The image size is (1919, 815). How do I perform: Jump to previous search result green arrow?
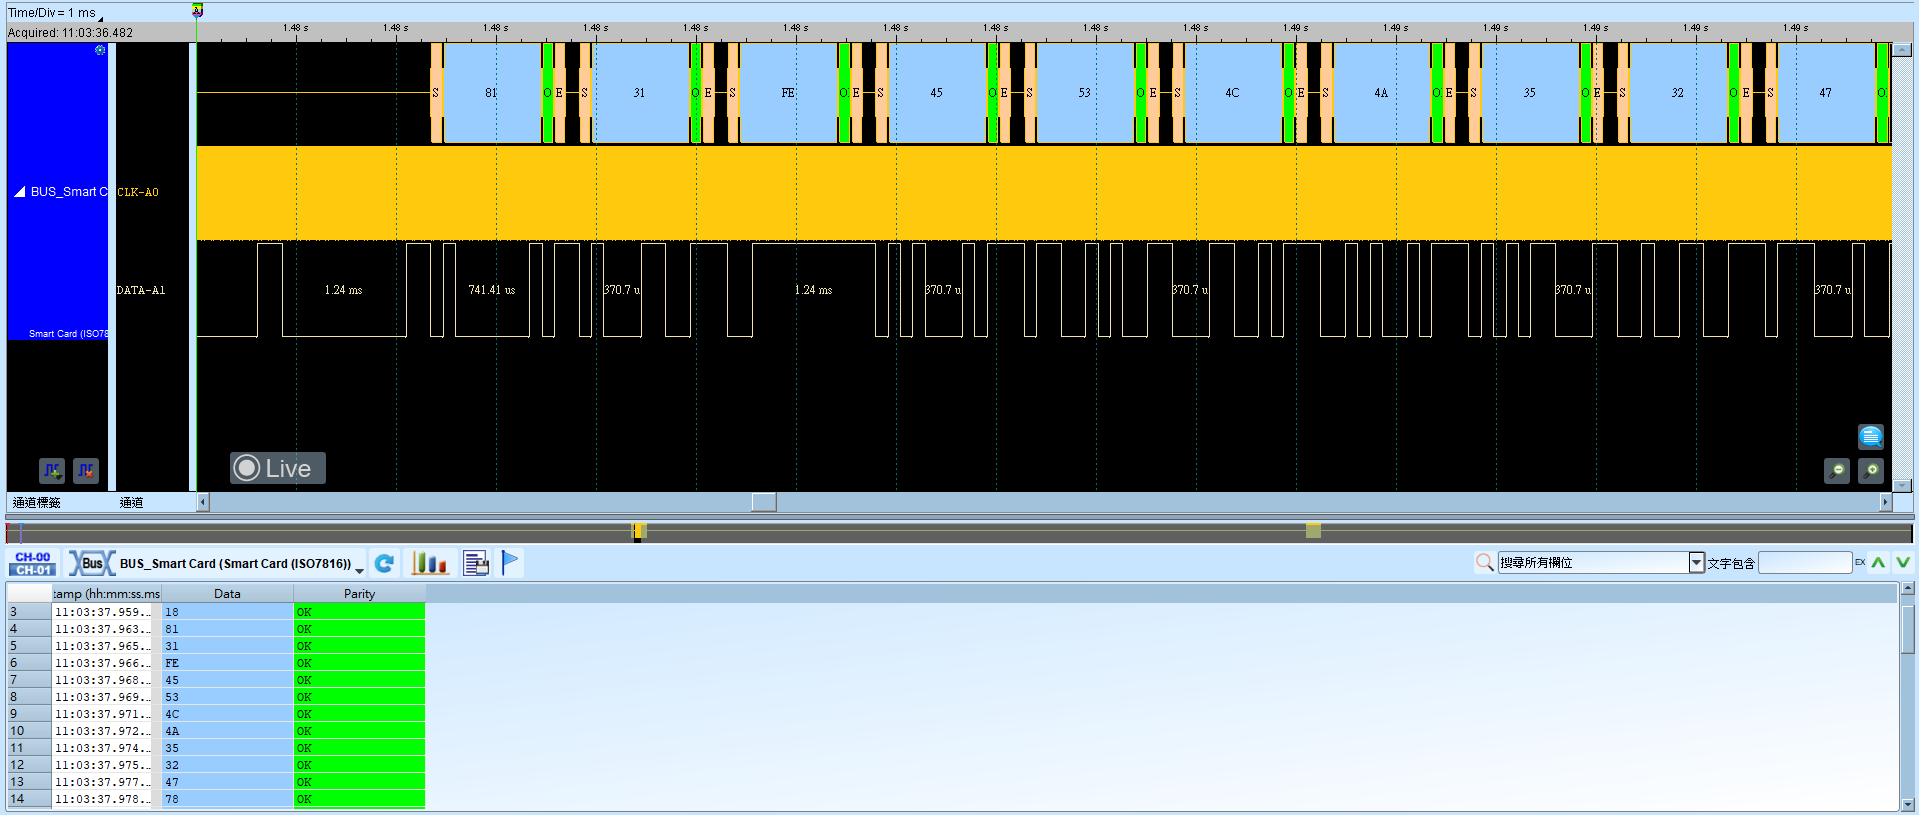click(1878, 563)
